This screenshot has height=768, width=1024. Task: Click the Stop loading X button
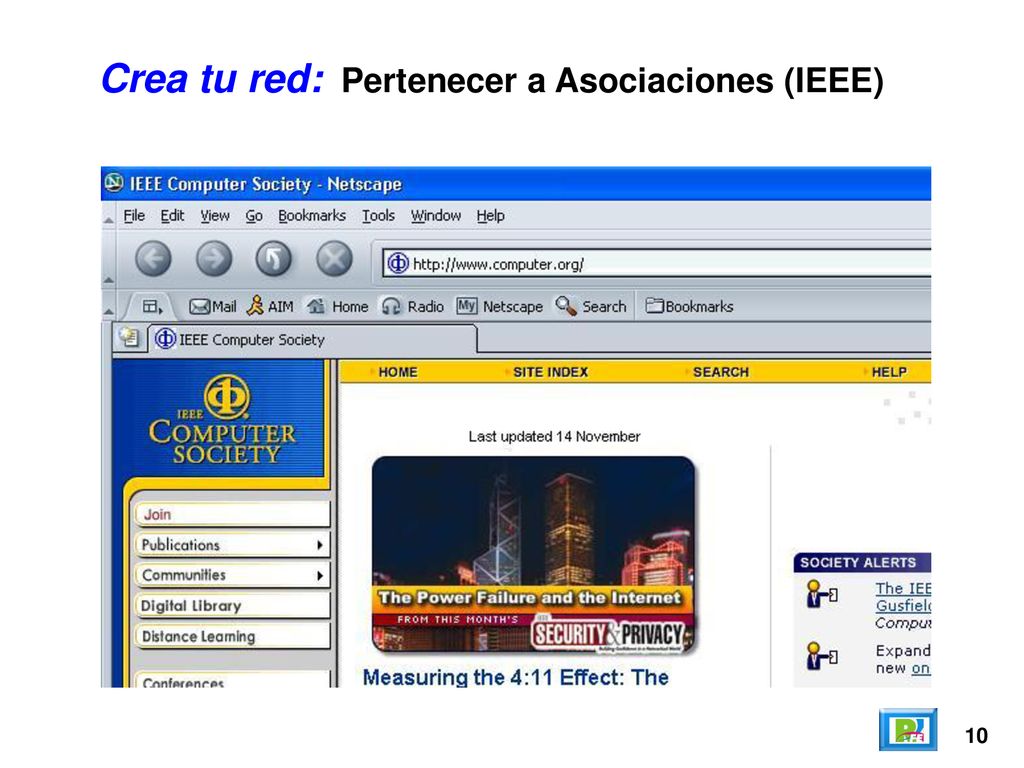334,259
